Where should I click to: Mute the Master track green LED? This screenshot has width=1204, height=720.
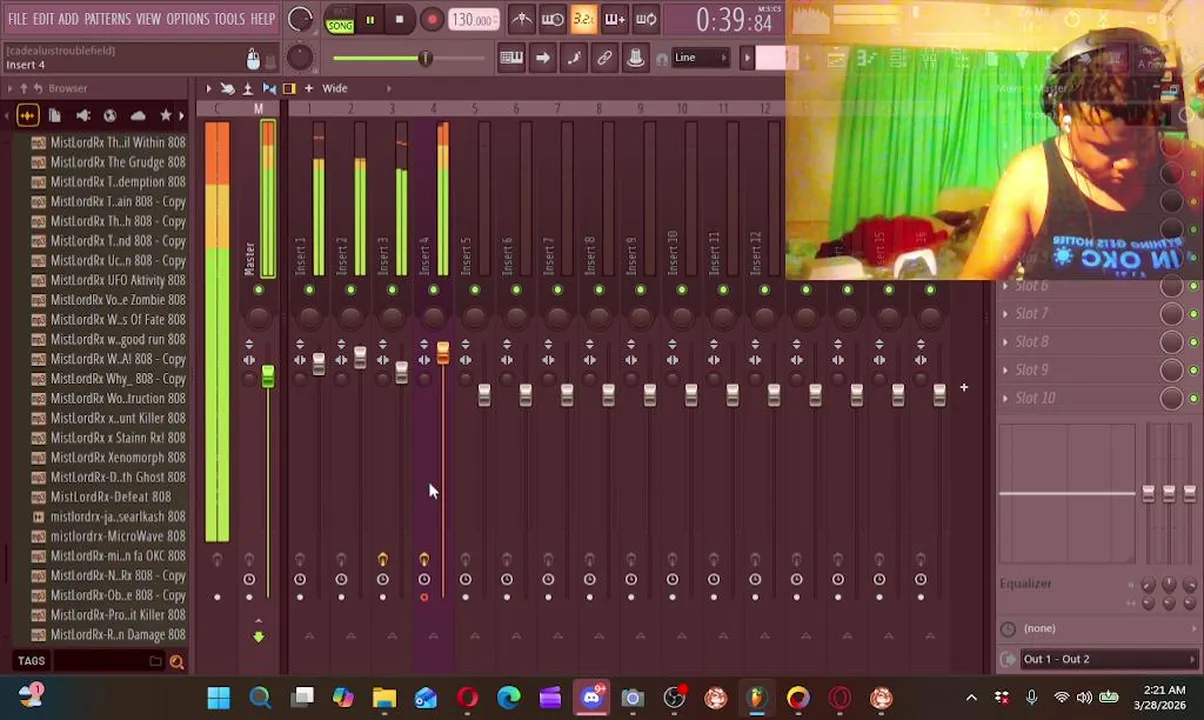(258, 290)
